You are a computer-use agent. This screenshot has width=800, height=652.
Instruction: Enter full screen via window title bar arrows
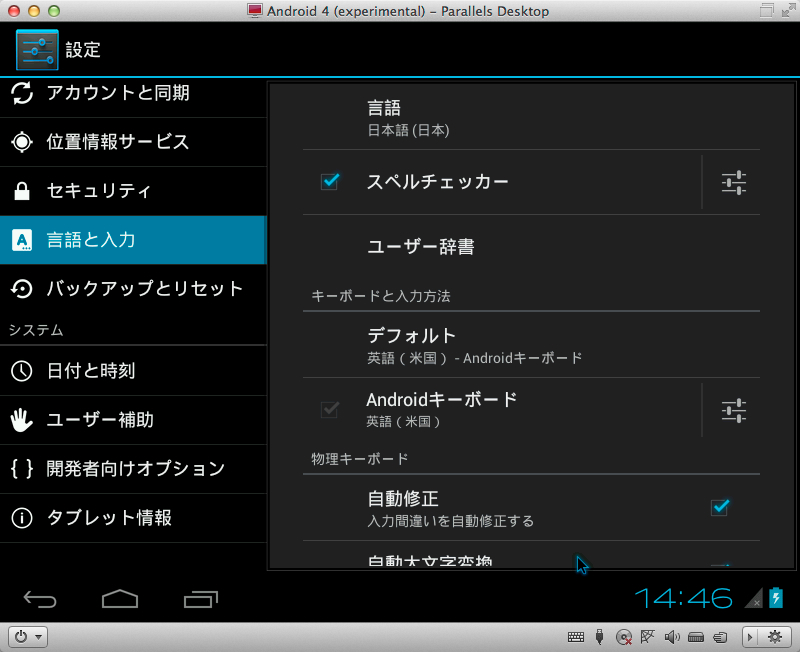point(788,11)
